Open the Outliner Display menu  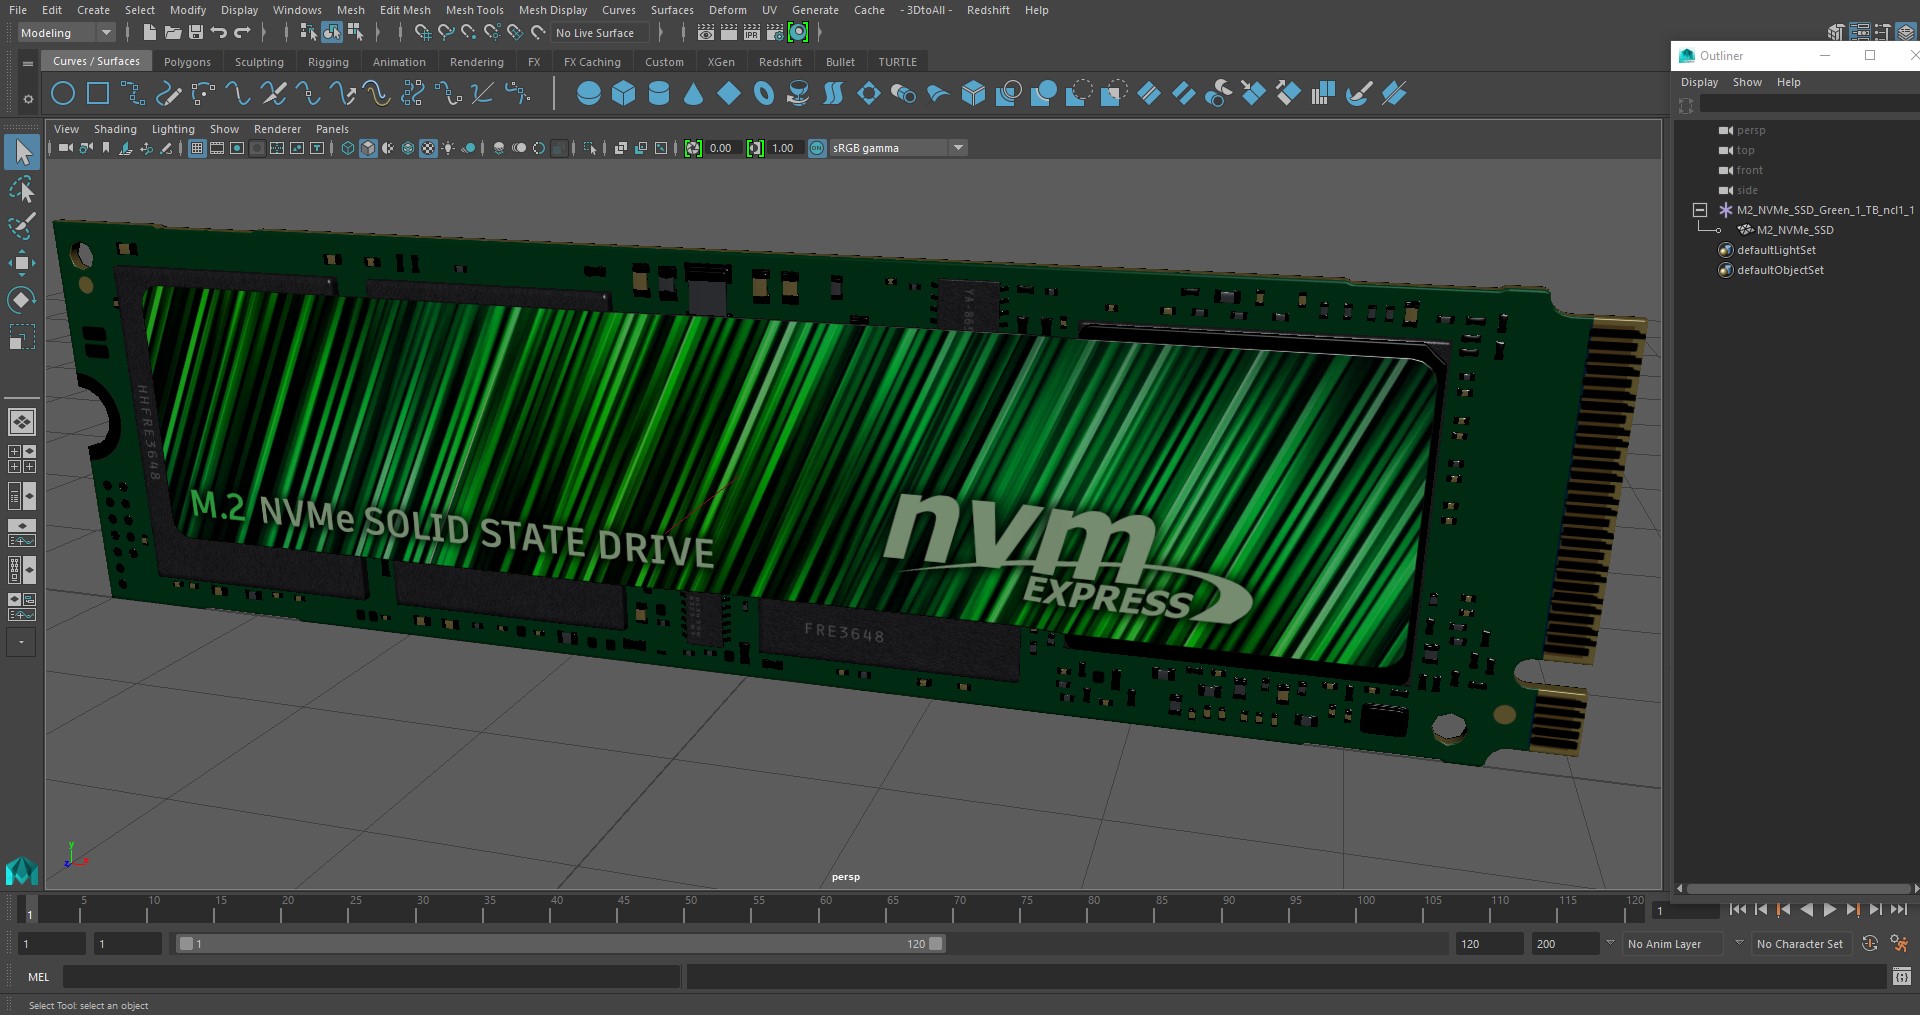[1699, 82]
